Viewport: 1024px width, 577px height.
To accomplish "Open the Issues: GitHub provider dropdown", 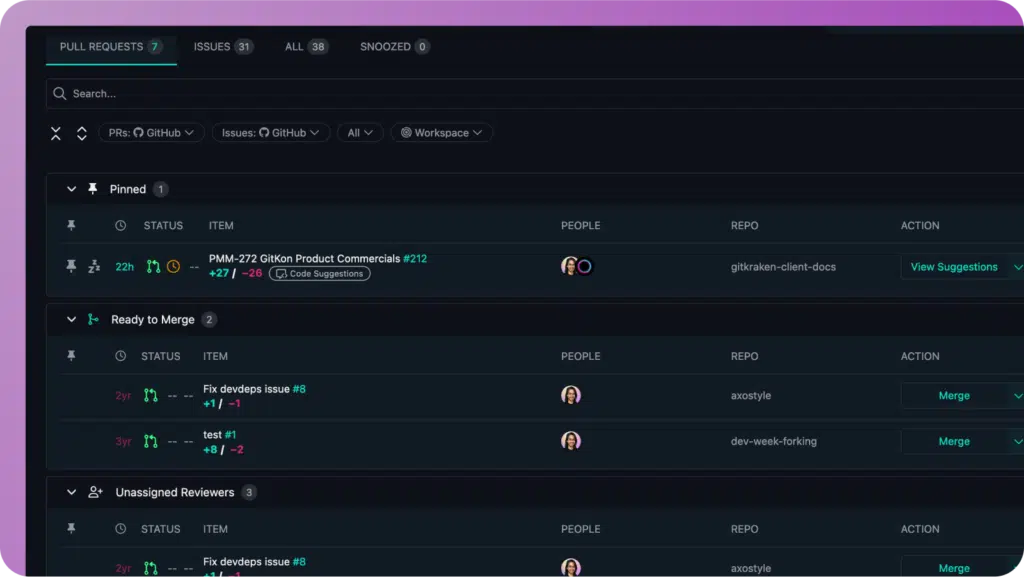I will pos(270,133).
